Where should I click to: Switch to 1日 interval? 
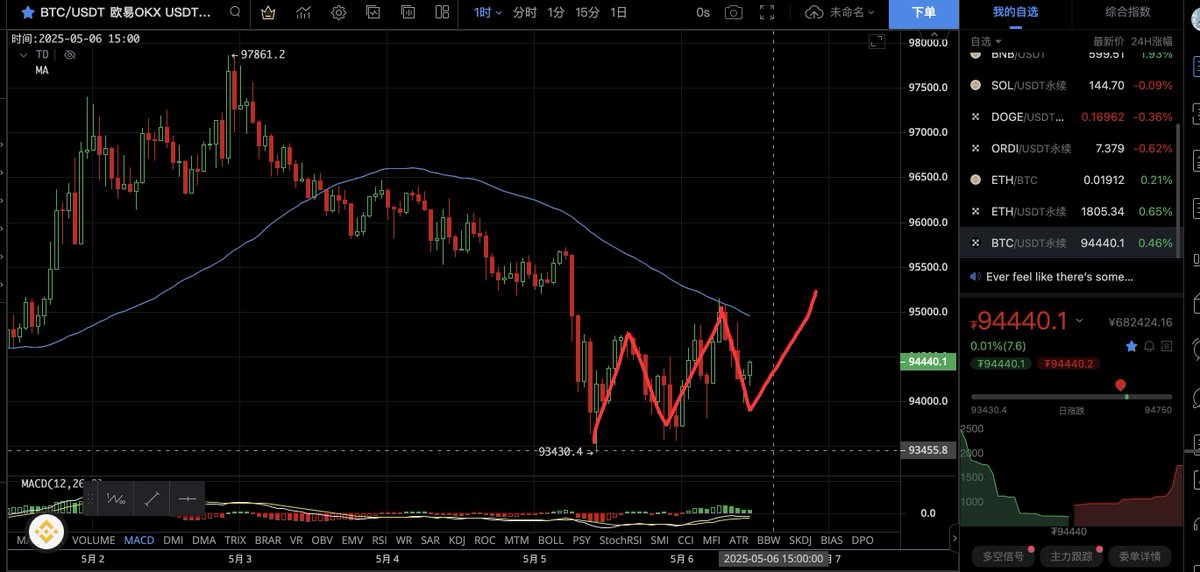click(x=619, y=13)
